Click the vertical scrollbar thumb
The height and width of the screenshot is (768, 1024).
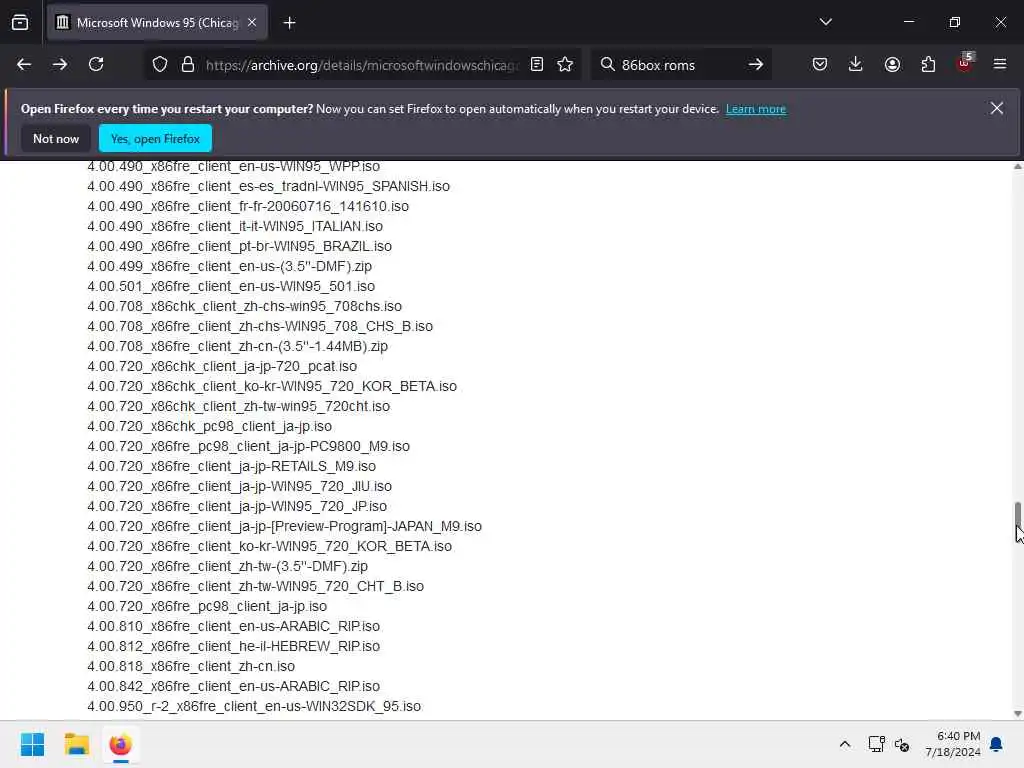pos(1017,515)
